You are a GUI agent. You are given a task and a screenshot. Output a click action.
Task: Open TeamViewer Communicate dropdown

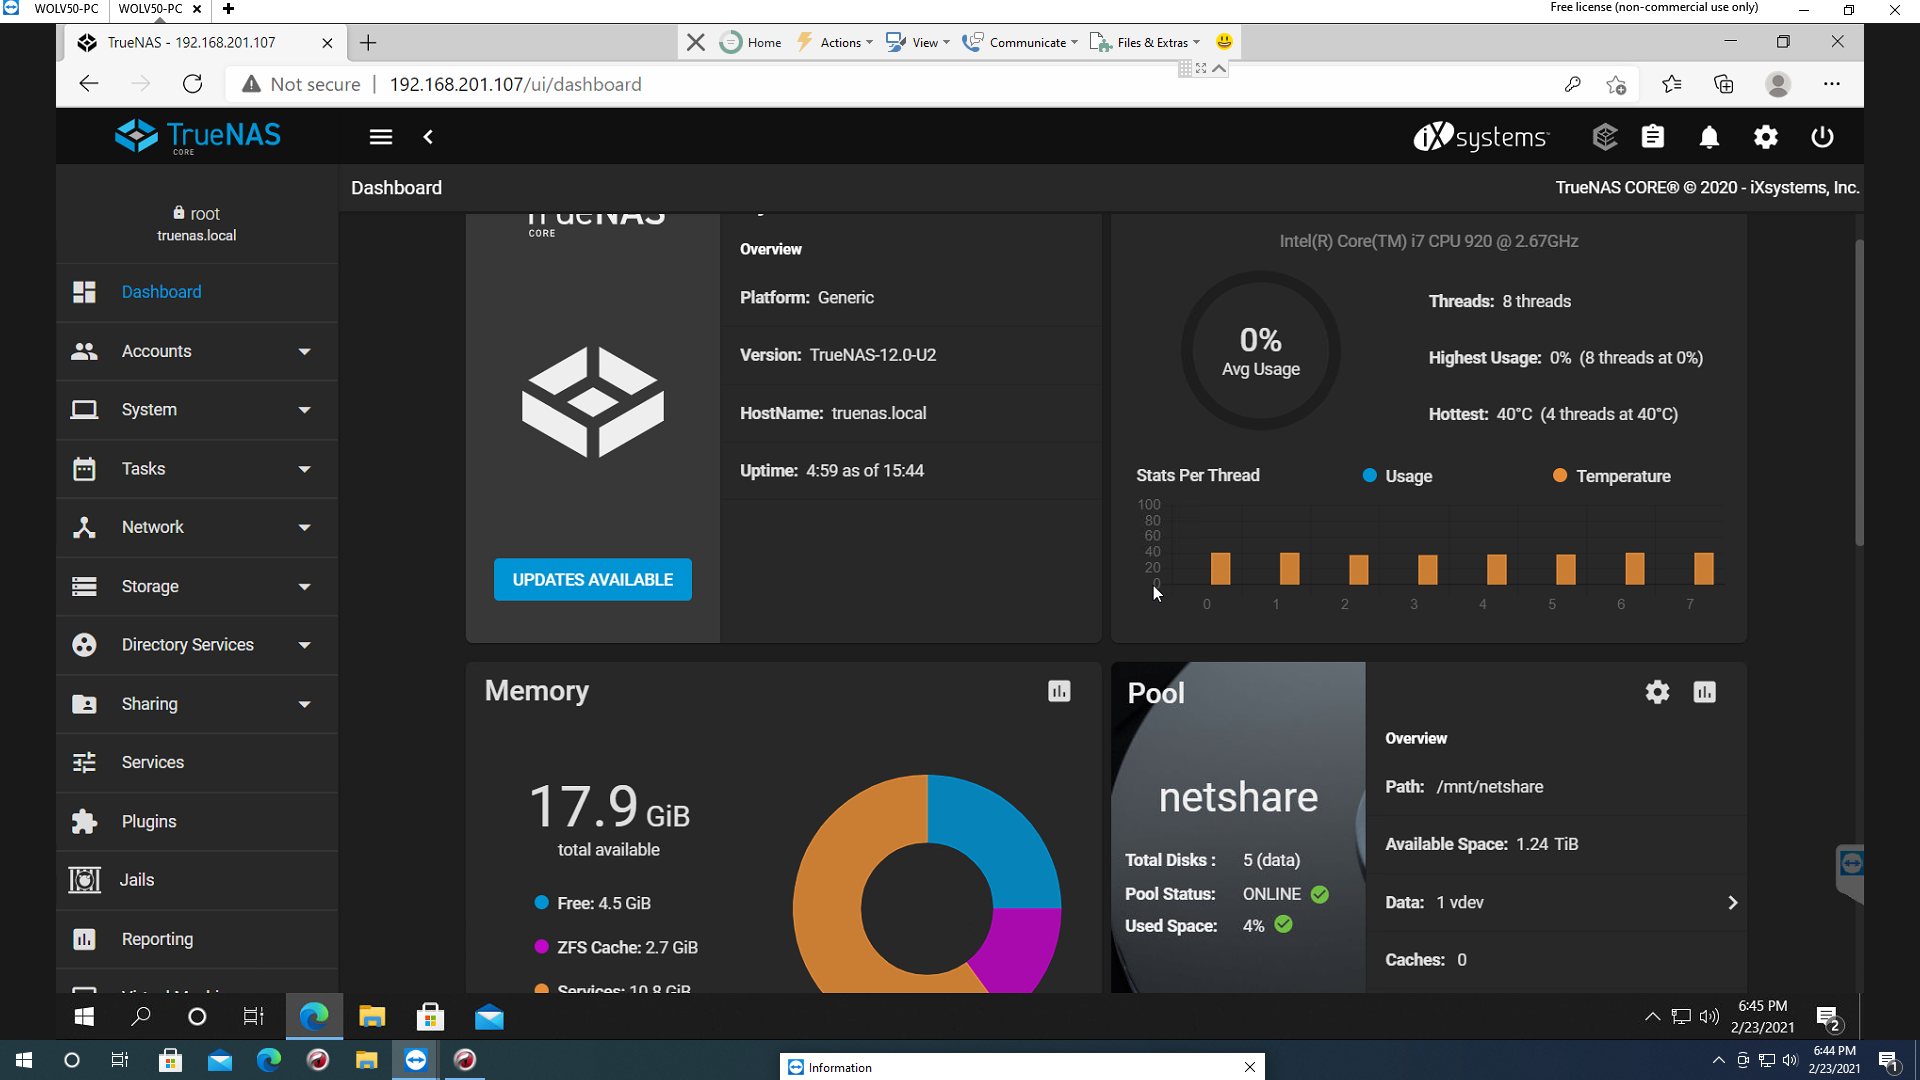click(x=1020, y=42)
